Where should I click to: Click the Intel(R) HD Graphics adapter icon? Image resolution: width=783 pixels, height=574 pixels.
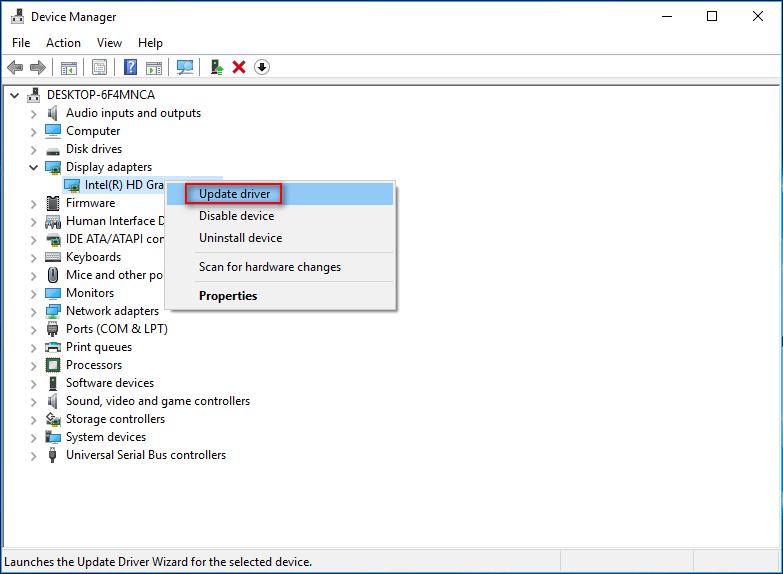[x=72, y=185]
